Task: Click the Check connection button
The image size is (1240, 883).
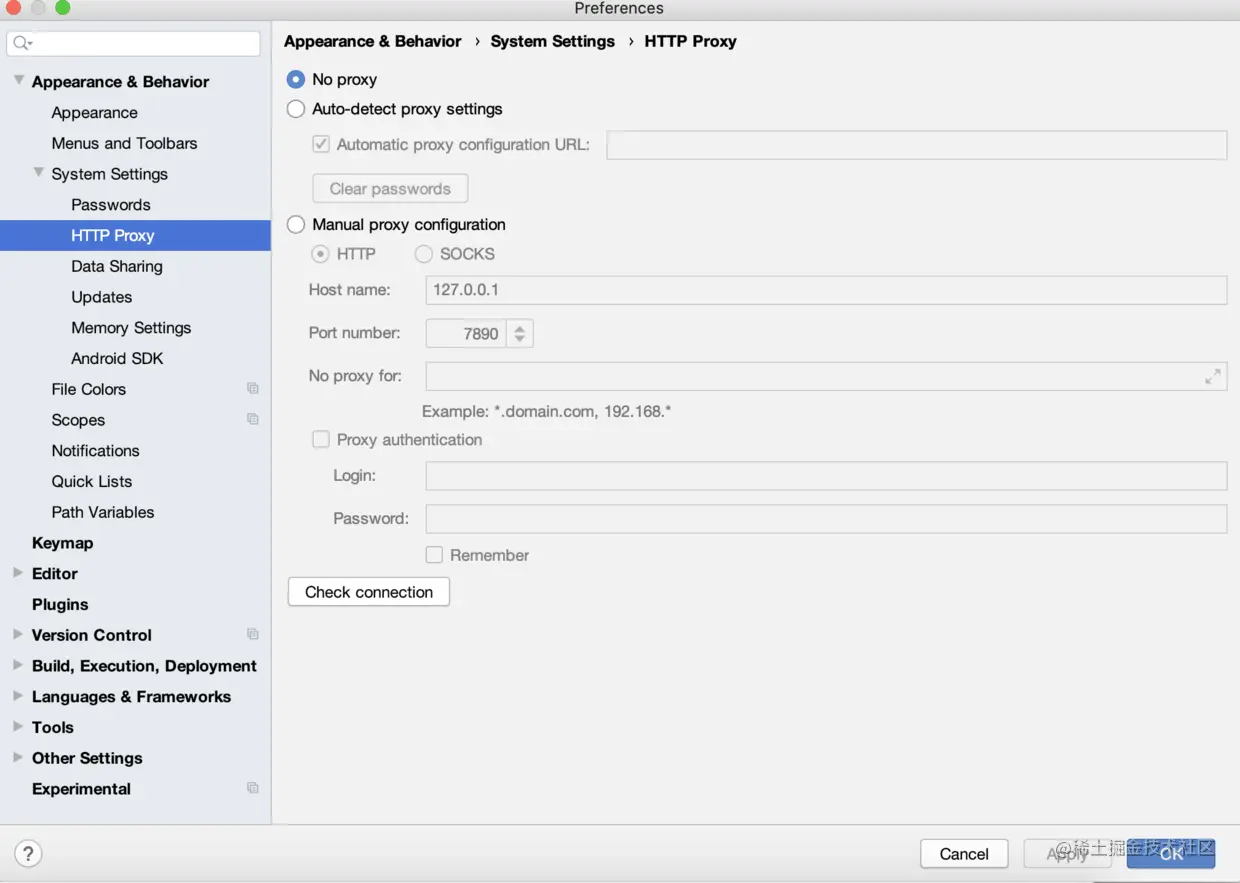Action: [369, 592]
